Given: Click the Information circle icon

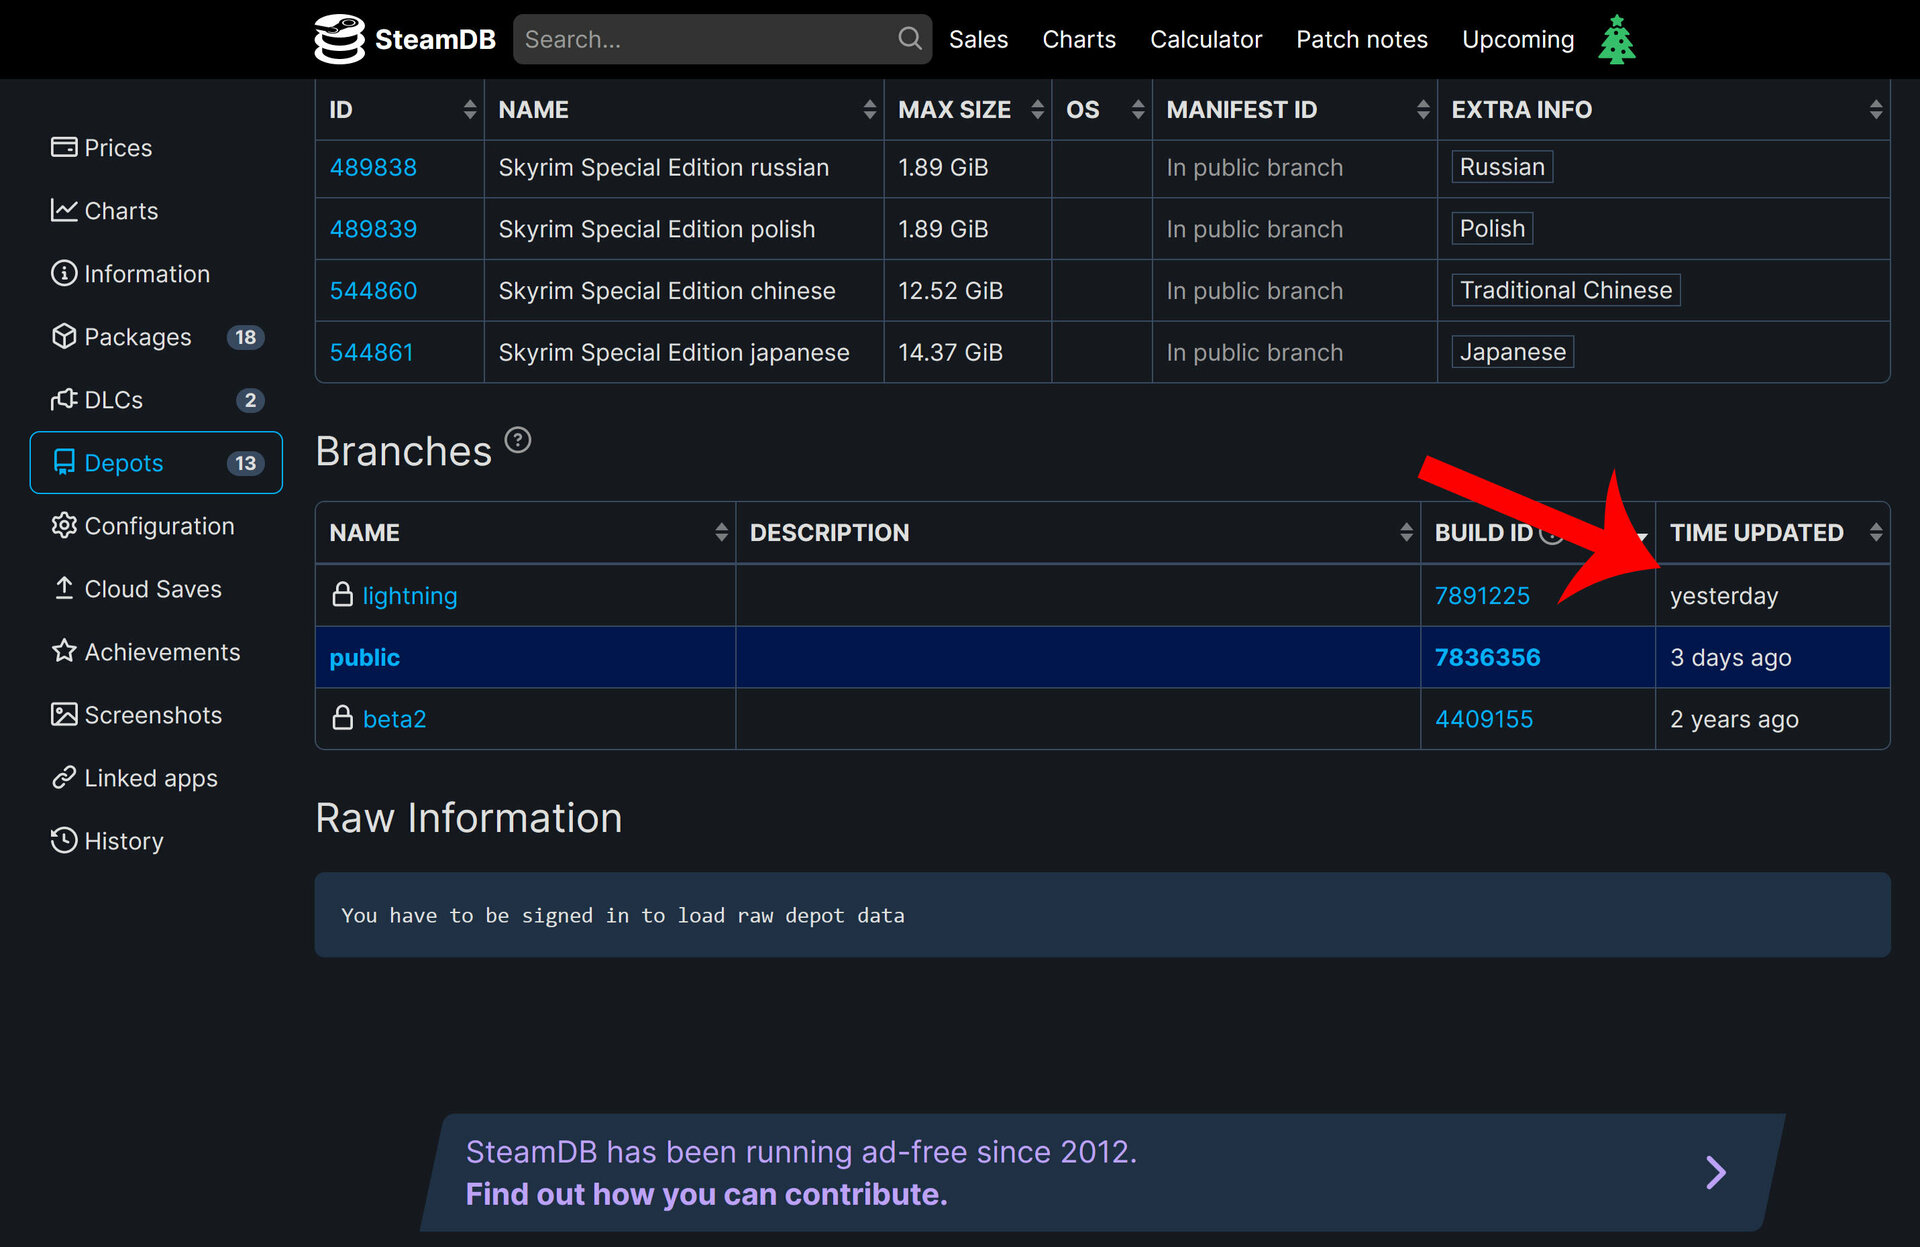Looking at the screenshot, I should [x=64, y=273].
